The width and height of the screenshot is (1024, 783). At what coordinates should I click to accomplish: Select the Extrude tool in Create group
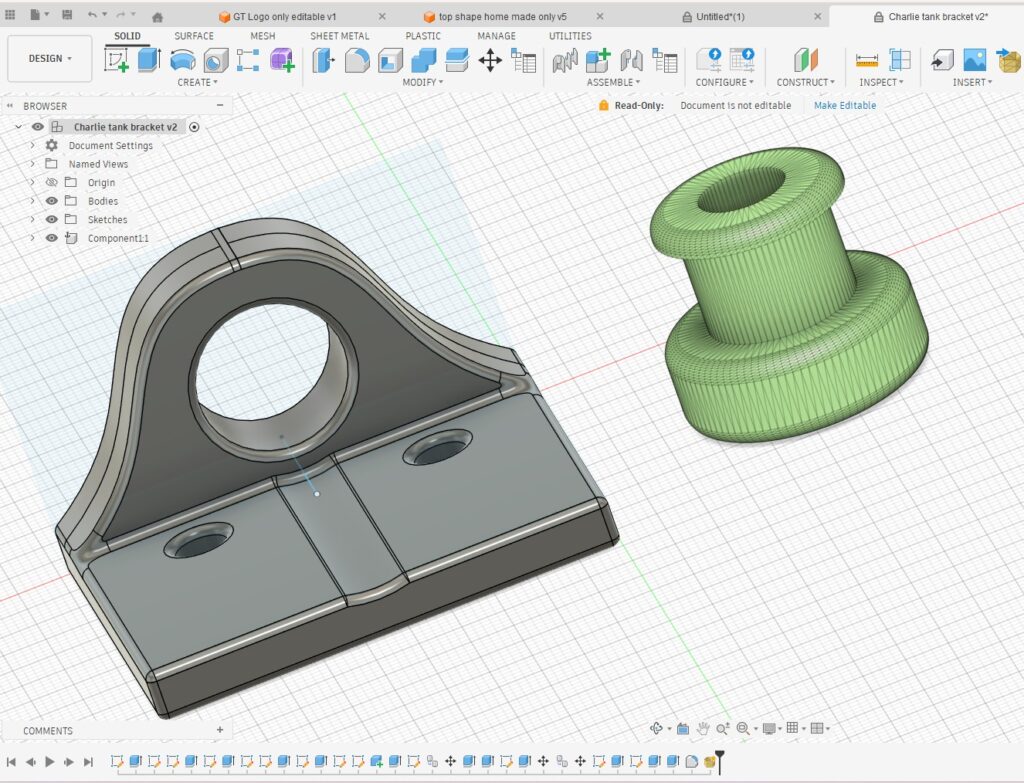coord(149,60)
